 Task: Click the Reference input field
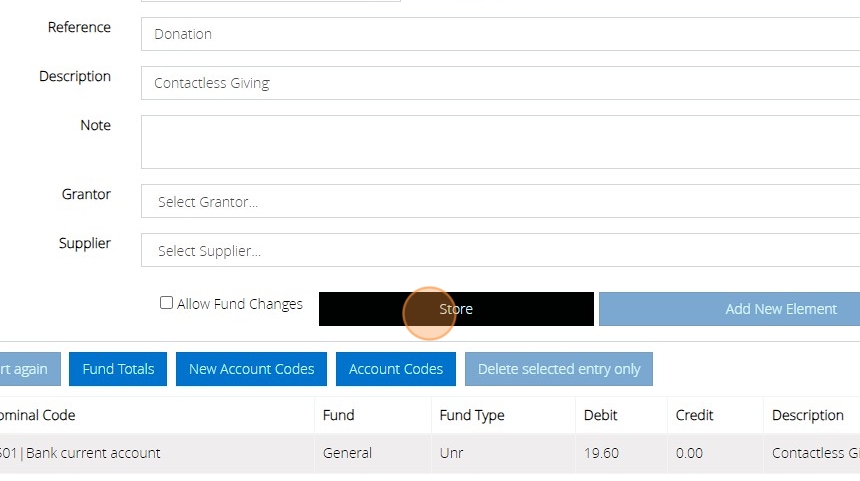(500, 34)
